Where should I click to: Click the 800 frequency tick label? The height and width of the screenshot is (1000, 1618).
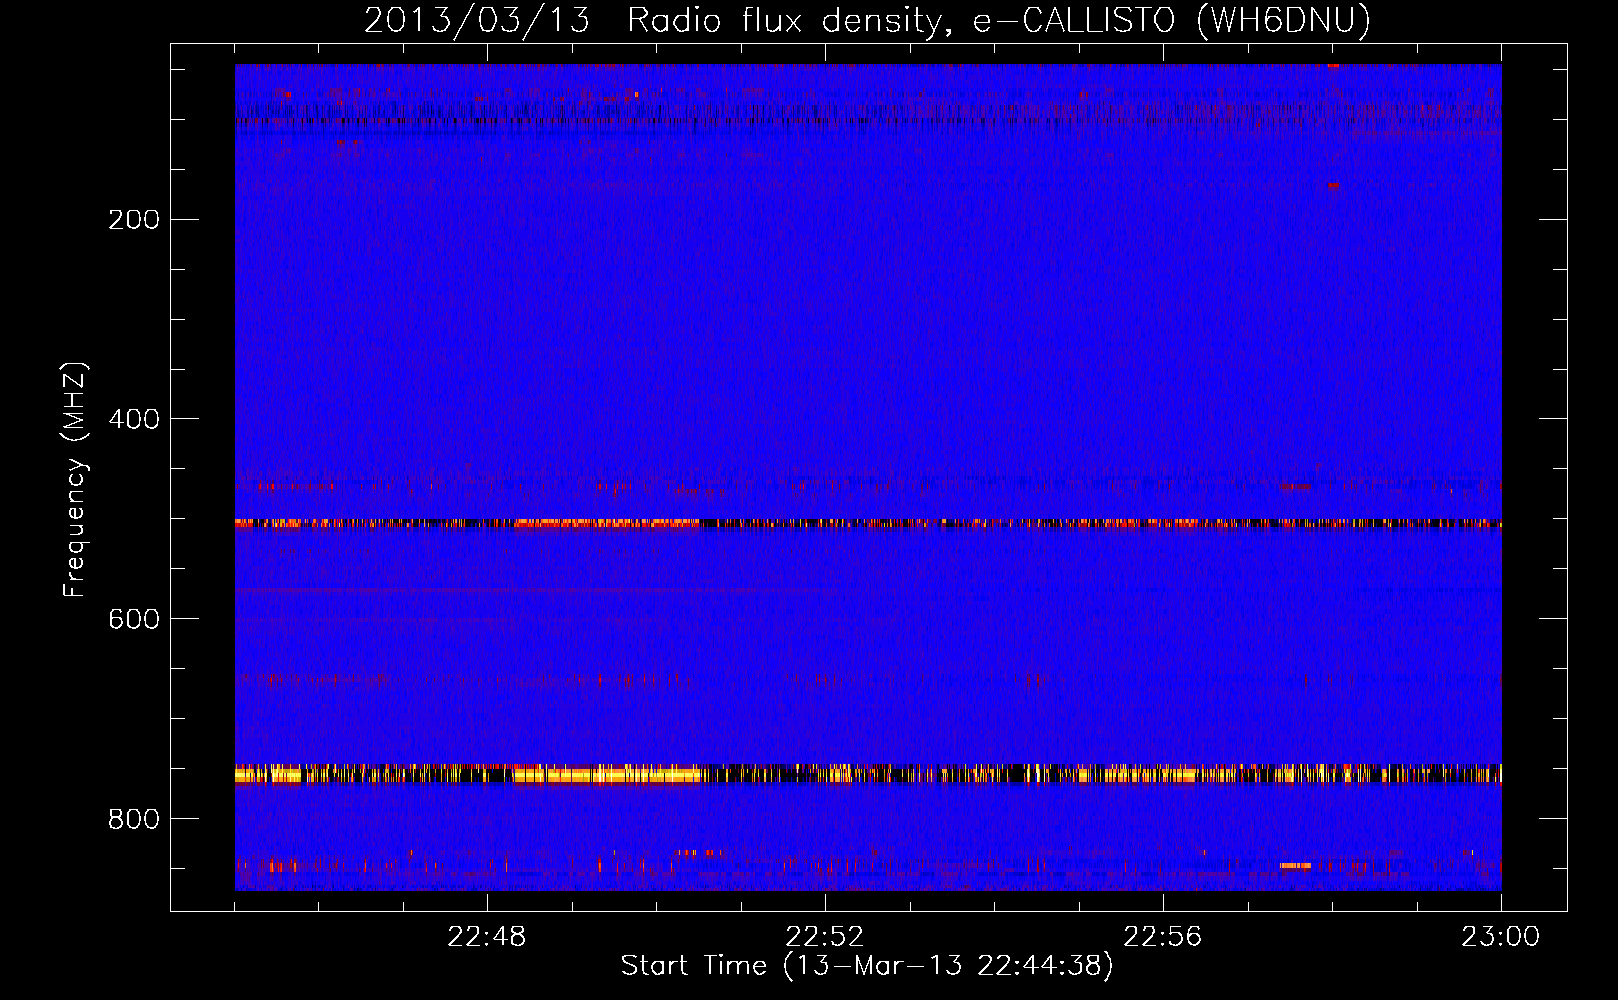(134, 819)
